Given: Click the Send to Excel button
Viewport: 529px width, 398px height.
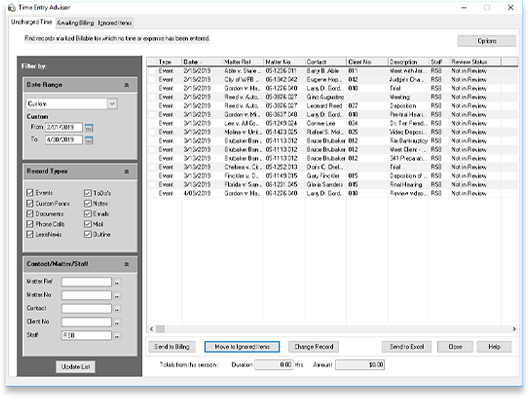Looking at the screenshot, I should point(407,346).
